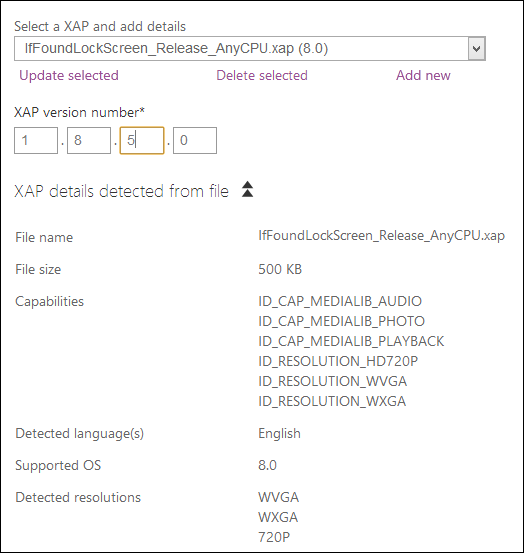Click the third version field containing 5

click(142, 140)
